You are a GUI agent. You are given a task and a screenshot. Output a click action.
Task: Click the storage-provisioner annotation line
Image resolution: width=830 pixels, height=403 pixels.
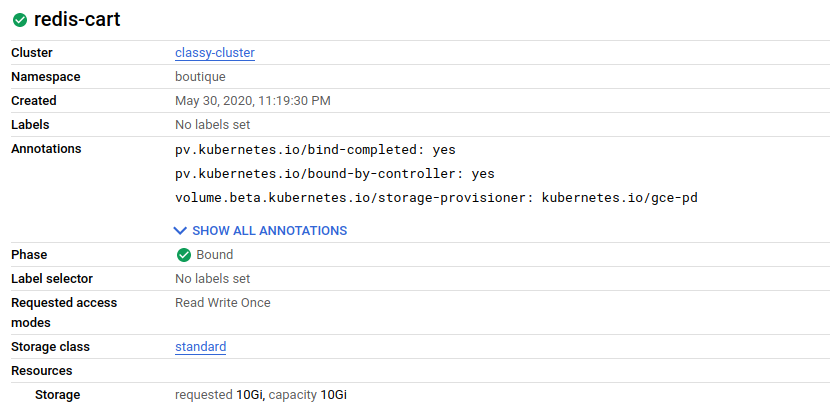tap(436, 198)
